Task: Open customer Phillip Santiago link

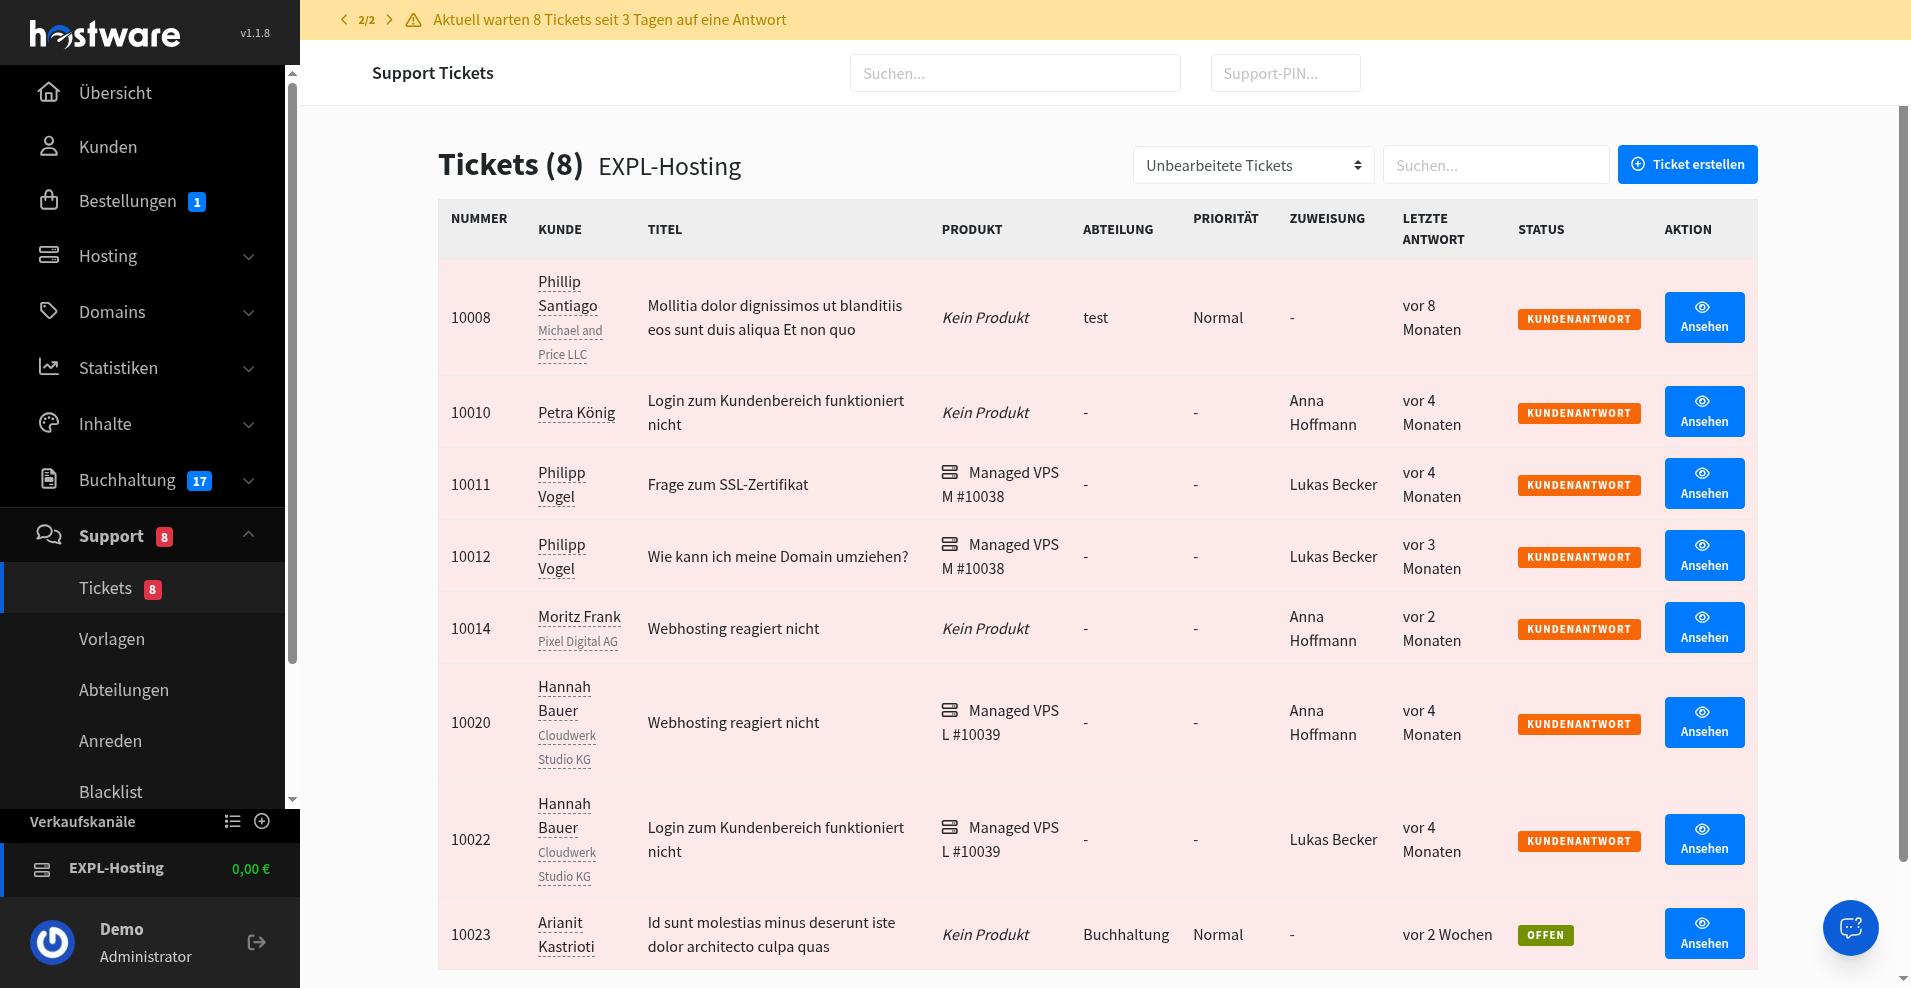Action: click(567, 293)
